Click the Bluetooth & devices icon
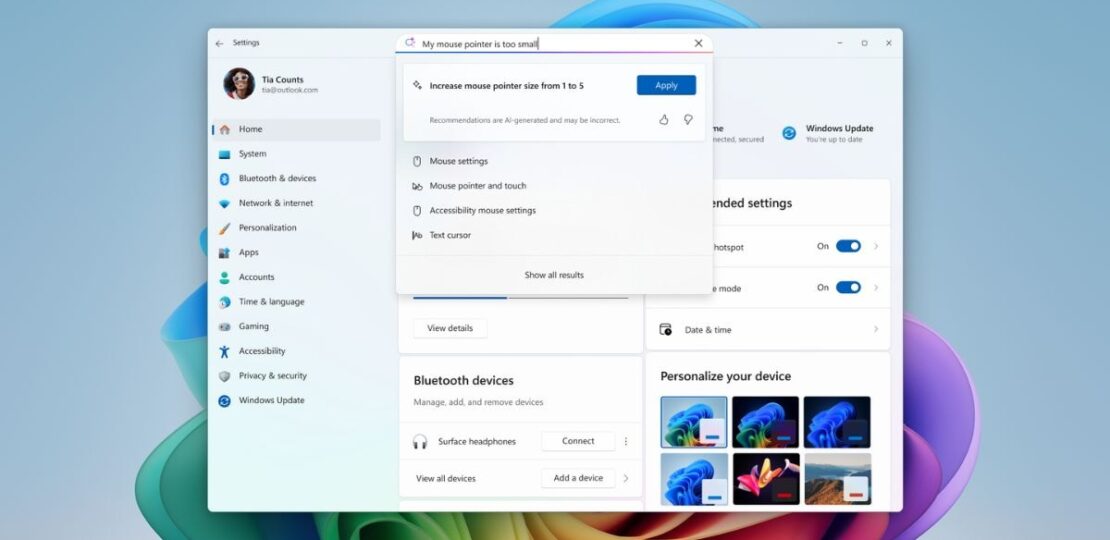 click(224, 179)
